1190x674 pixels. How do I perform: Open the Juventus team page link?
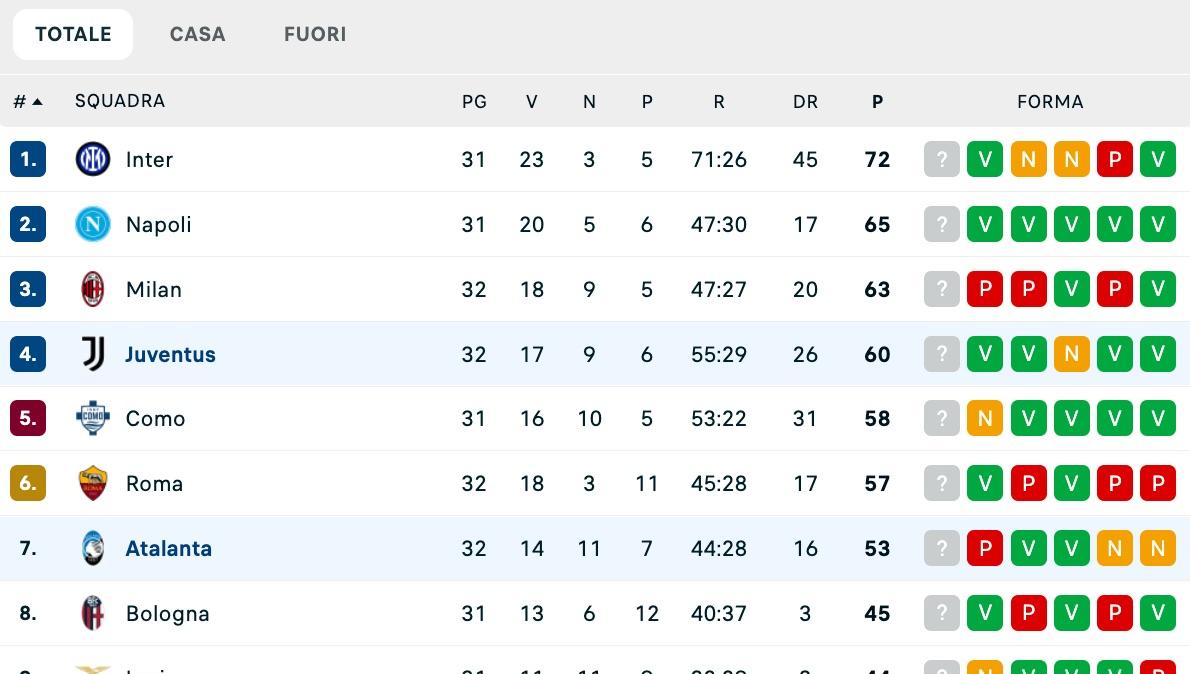click(170, 354)
